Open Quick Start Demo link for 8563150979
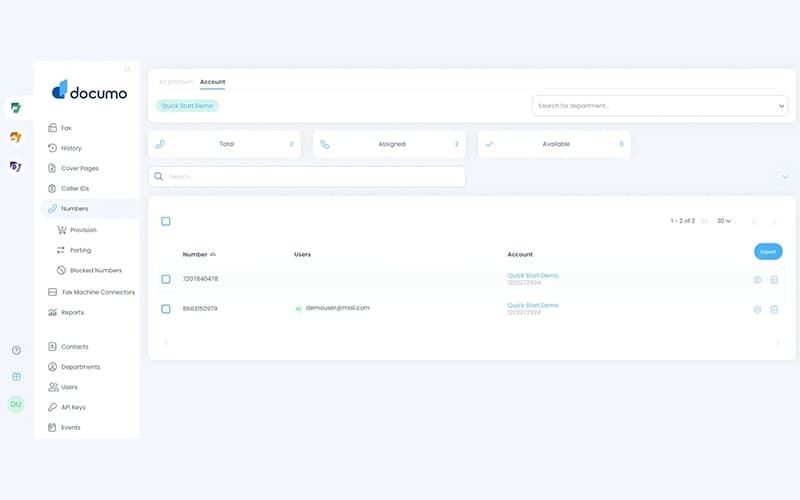800x500 pixels. click(533, 305)
